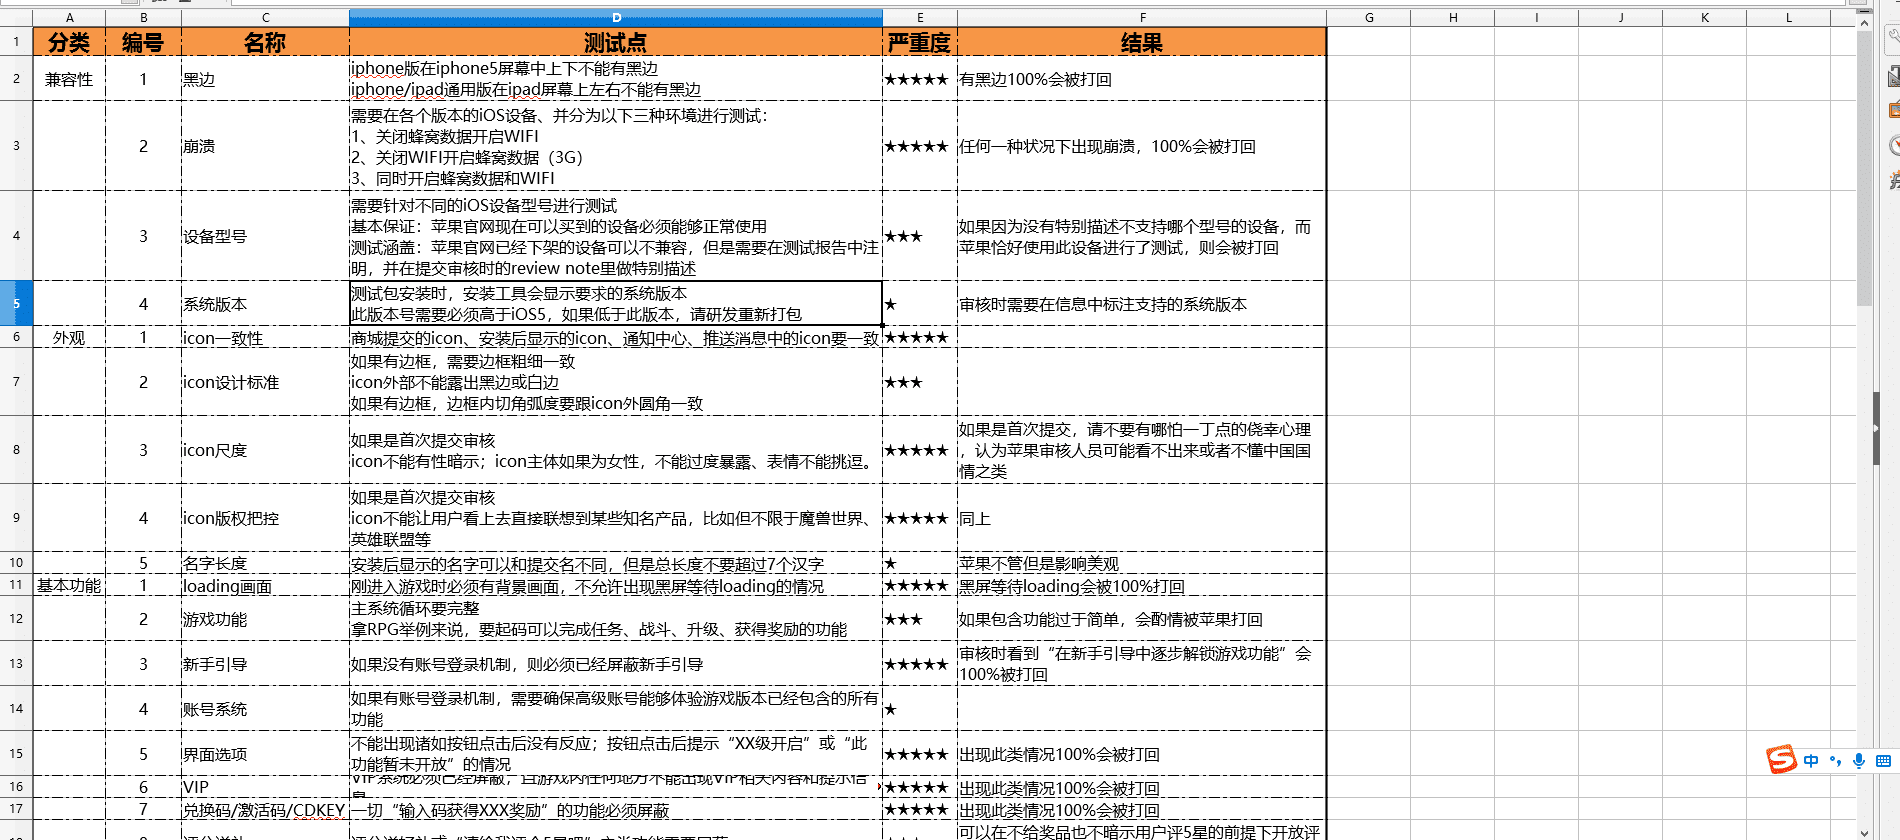Select column K header
Viewport: 1900px width, 840px height.
click(1705, 17)
